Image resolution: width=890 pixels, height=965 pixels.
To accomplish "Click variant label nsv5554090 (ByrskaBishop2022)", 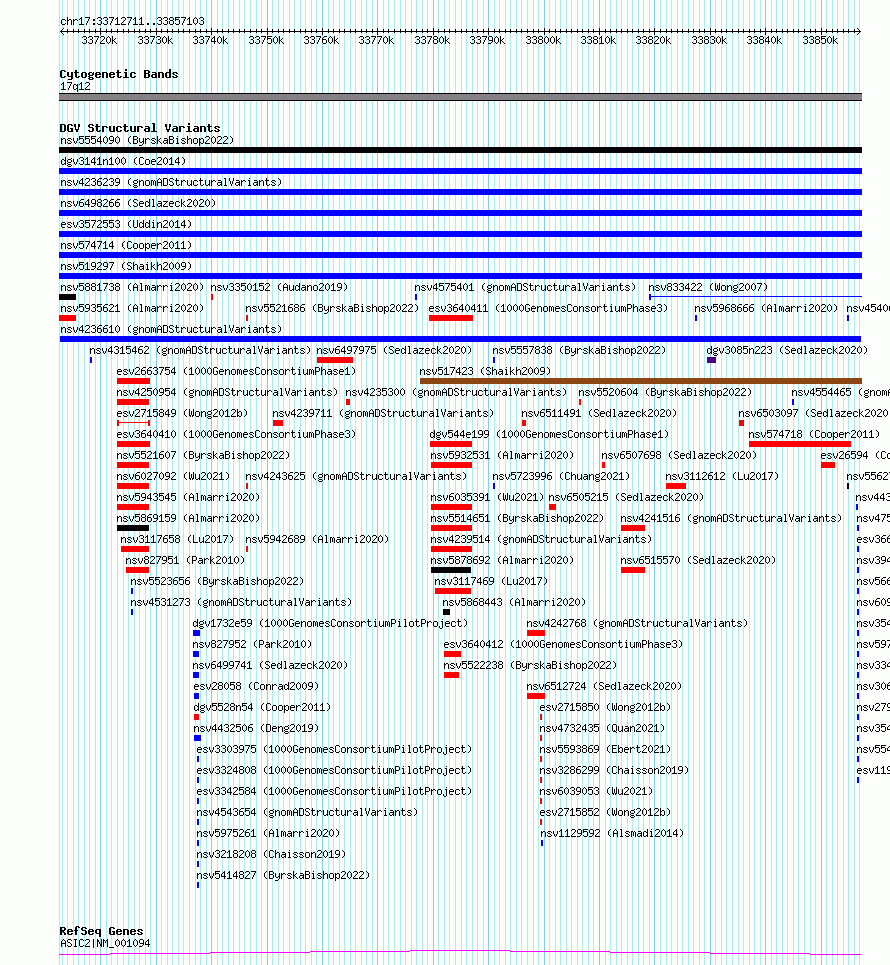I will (x=147, y=140).
